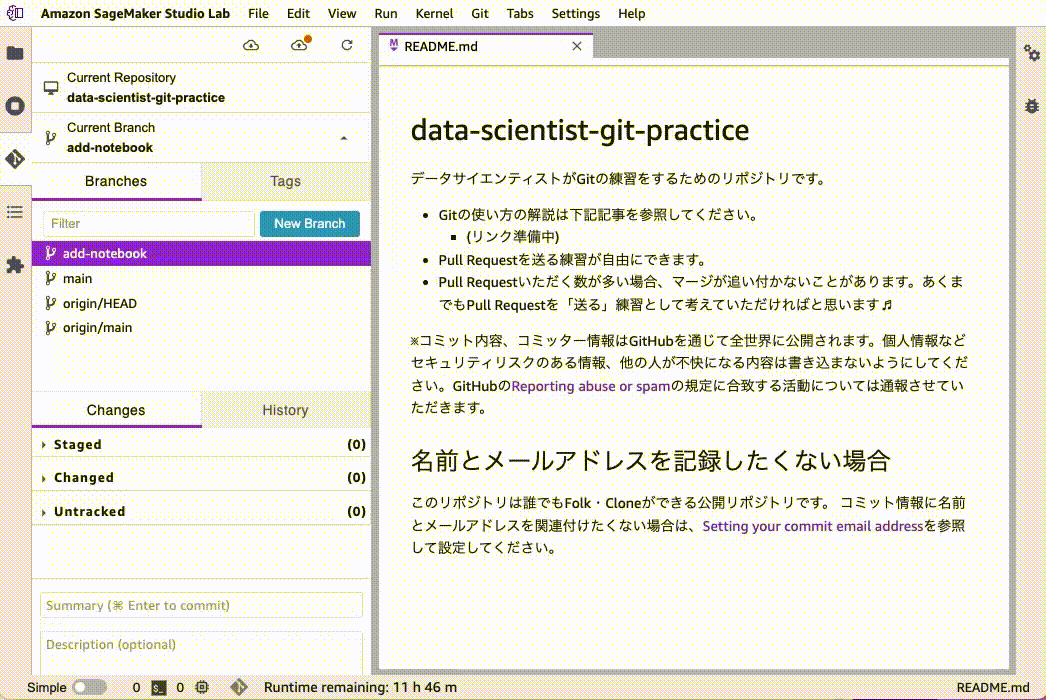1046x700 pixels.
Task: Open the Run menu
Action: coord(386,13)
